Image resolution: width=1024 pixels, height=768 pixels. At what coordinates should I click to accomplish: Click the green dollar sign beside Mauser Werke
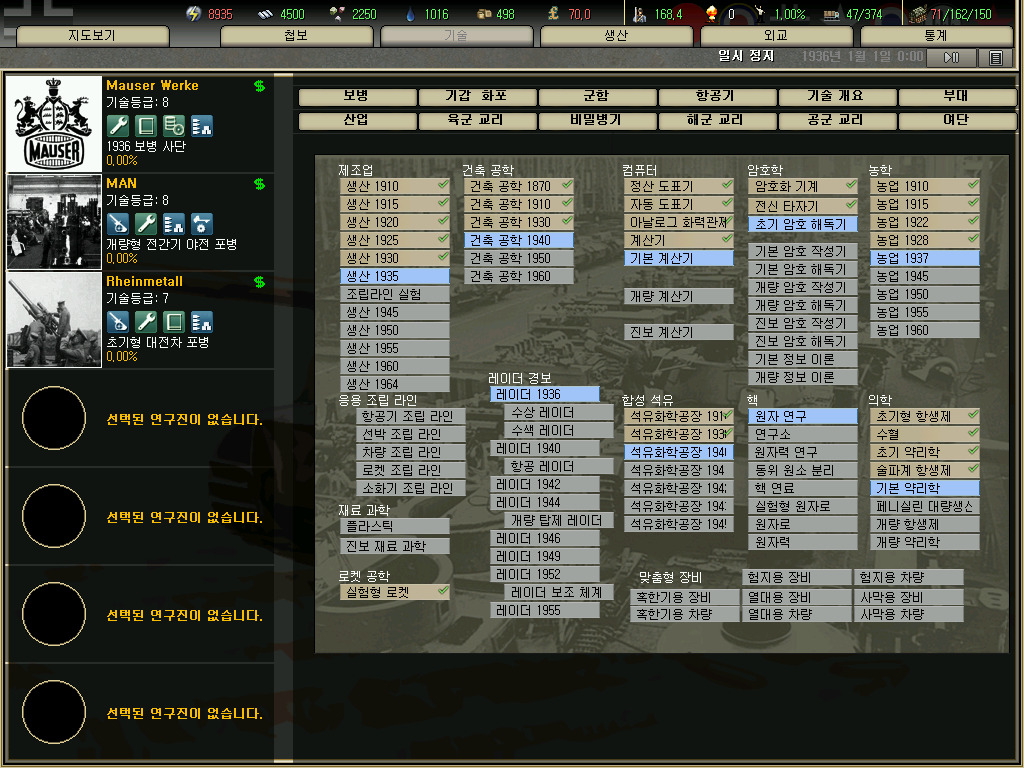pos(259,86)
